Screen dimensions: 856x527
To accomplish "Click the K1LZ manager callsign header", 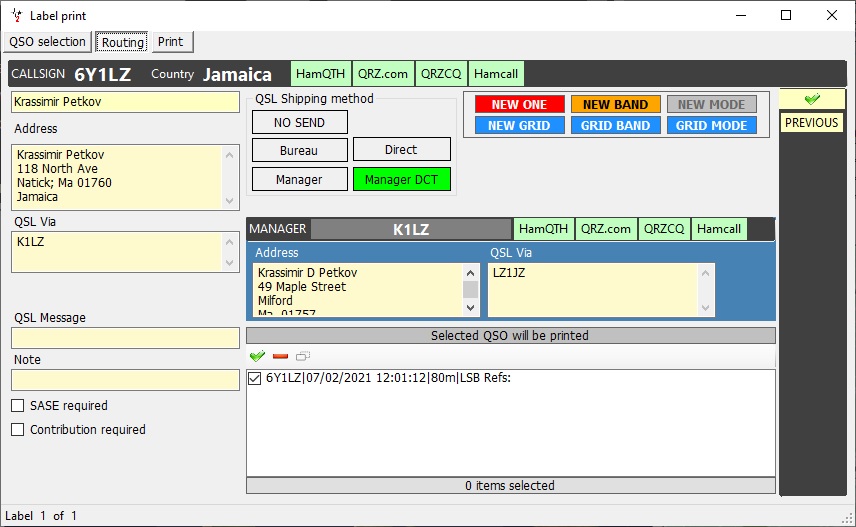I will (411, 229).
